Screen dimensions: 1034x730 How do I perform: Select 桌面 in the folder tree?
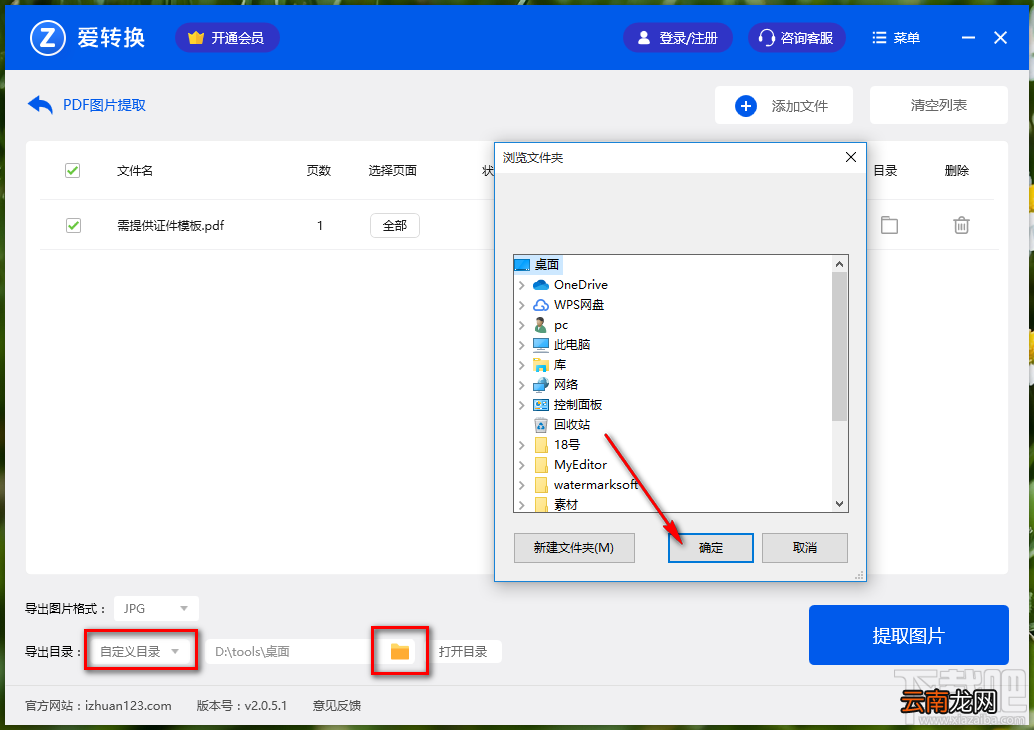[x=546, y=264]
